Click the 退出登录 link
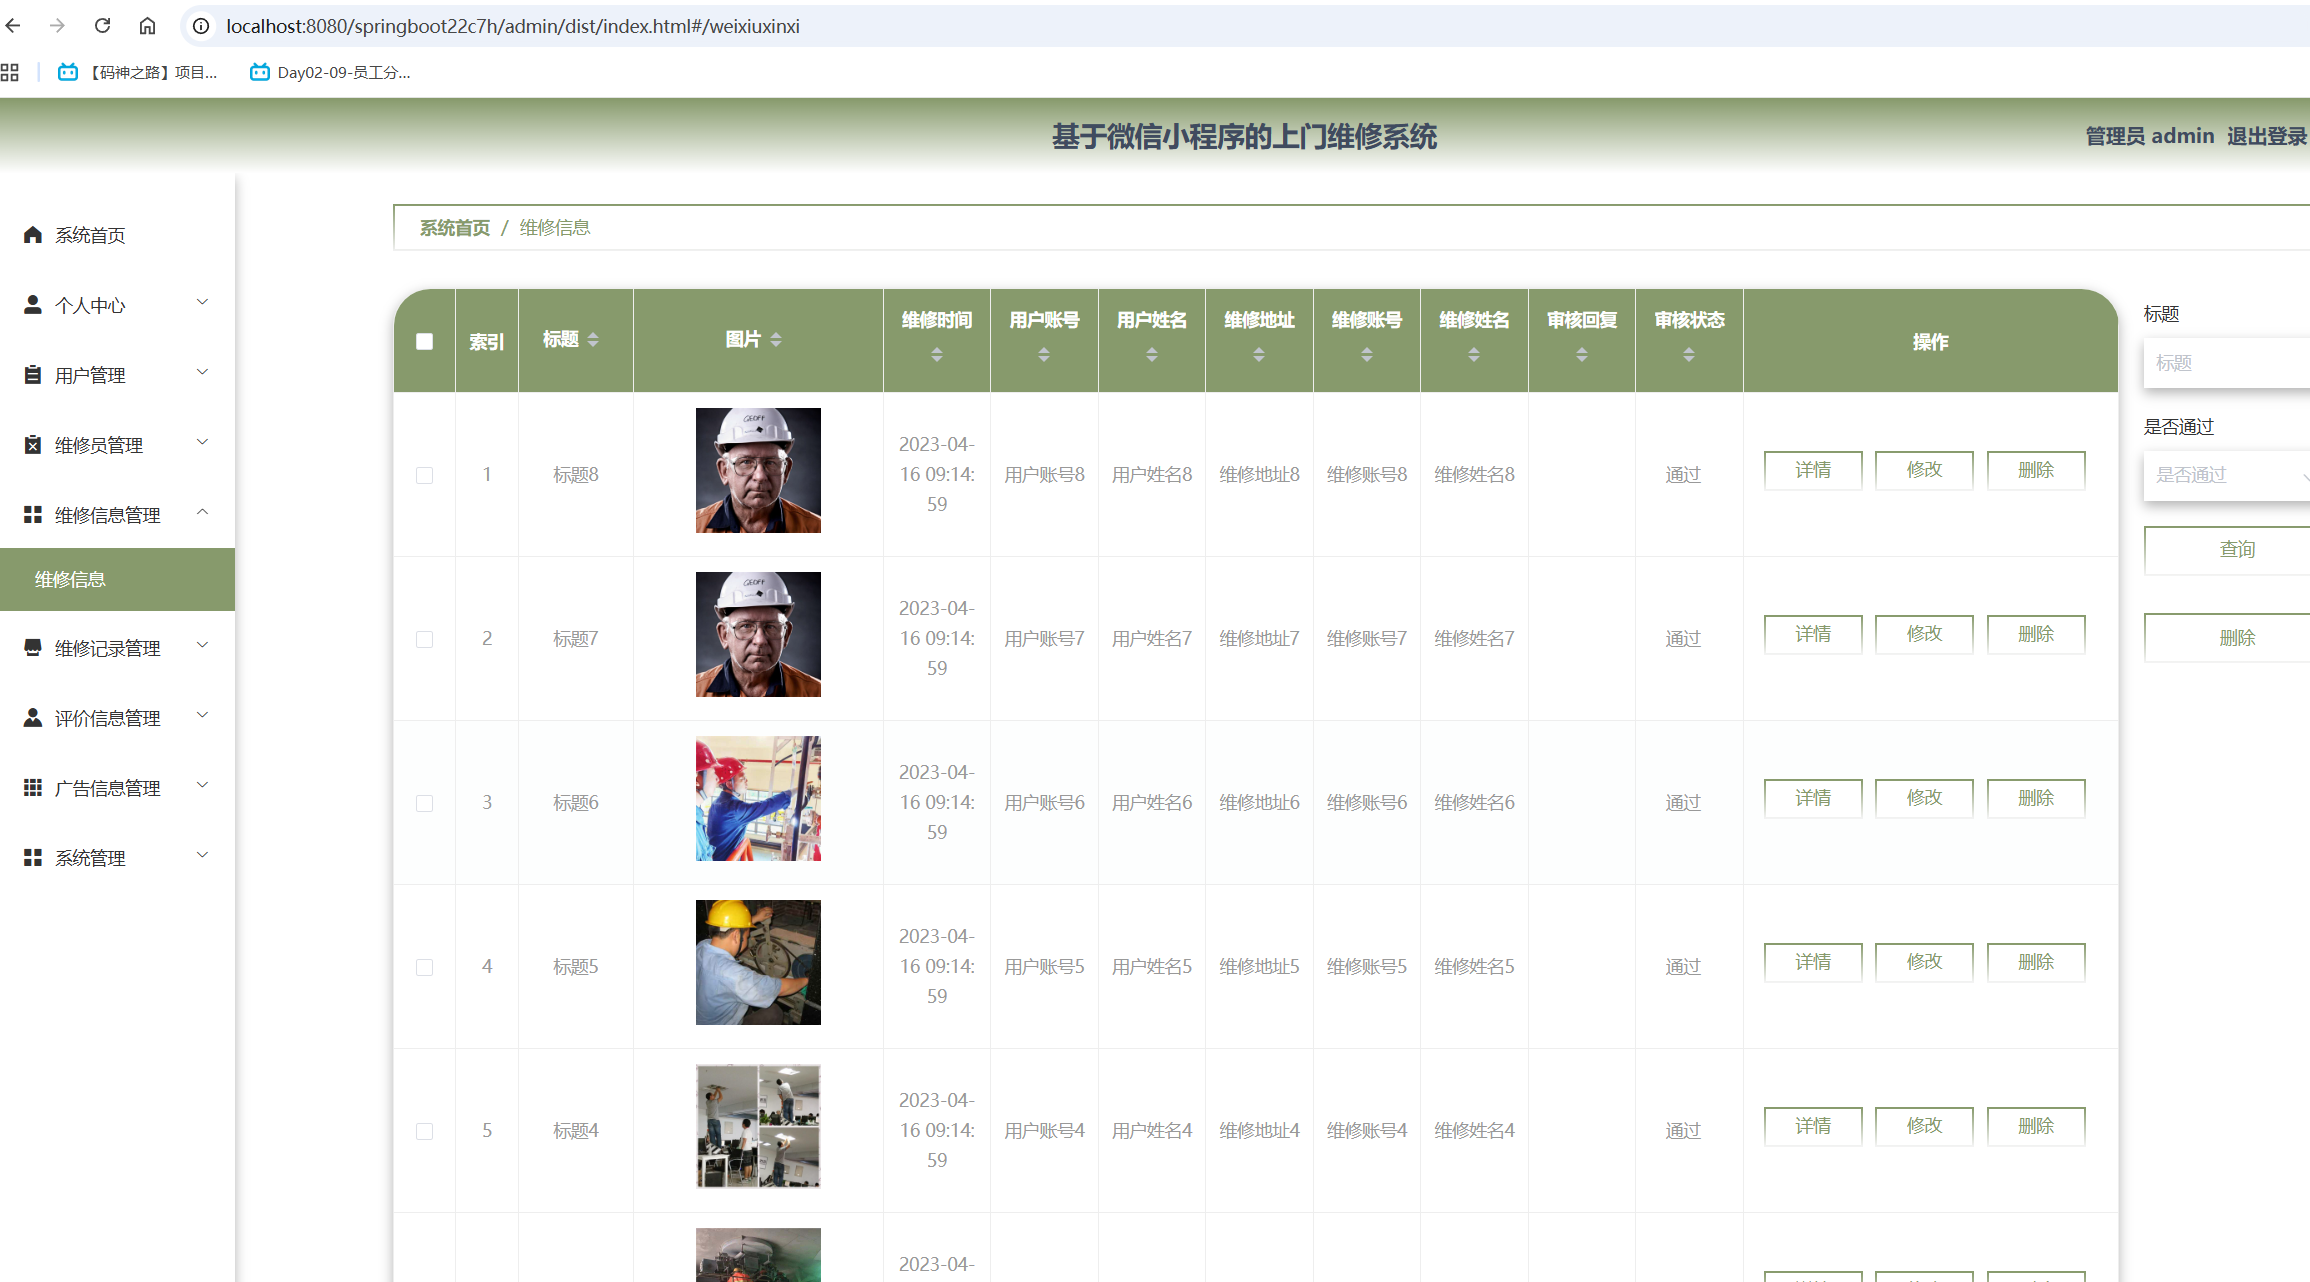The image size is (2310, 1282). (x=2266, y=136)
